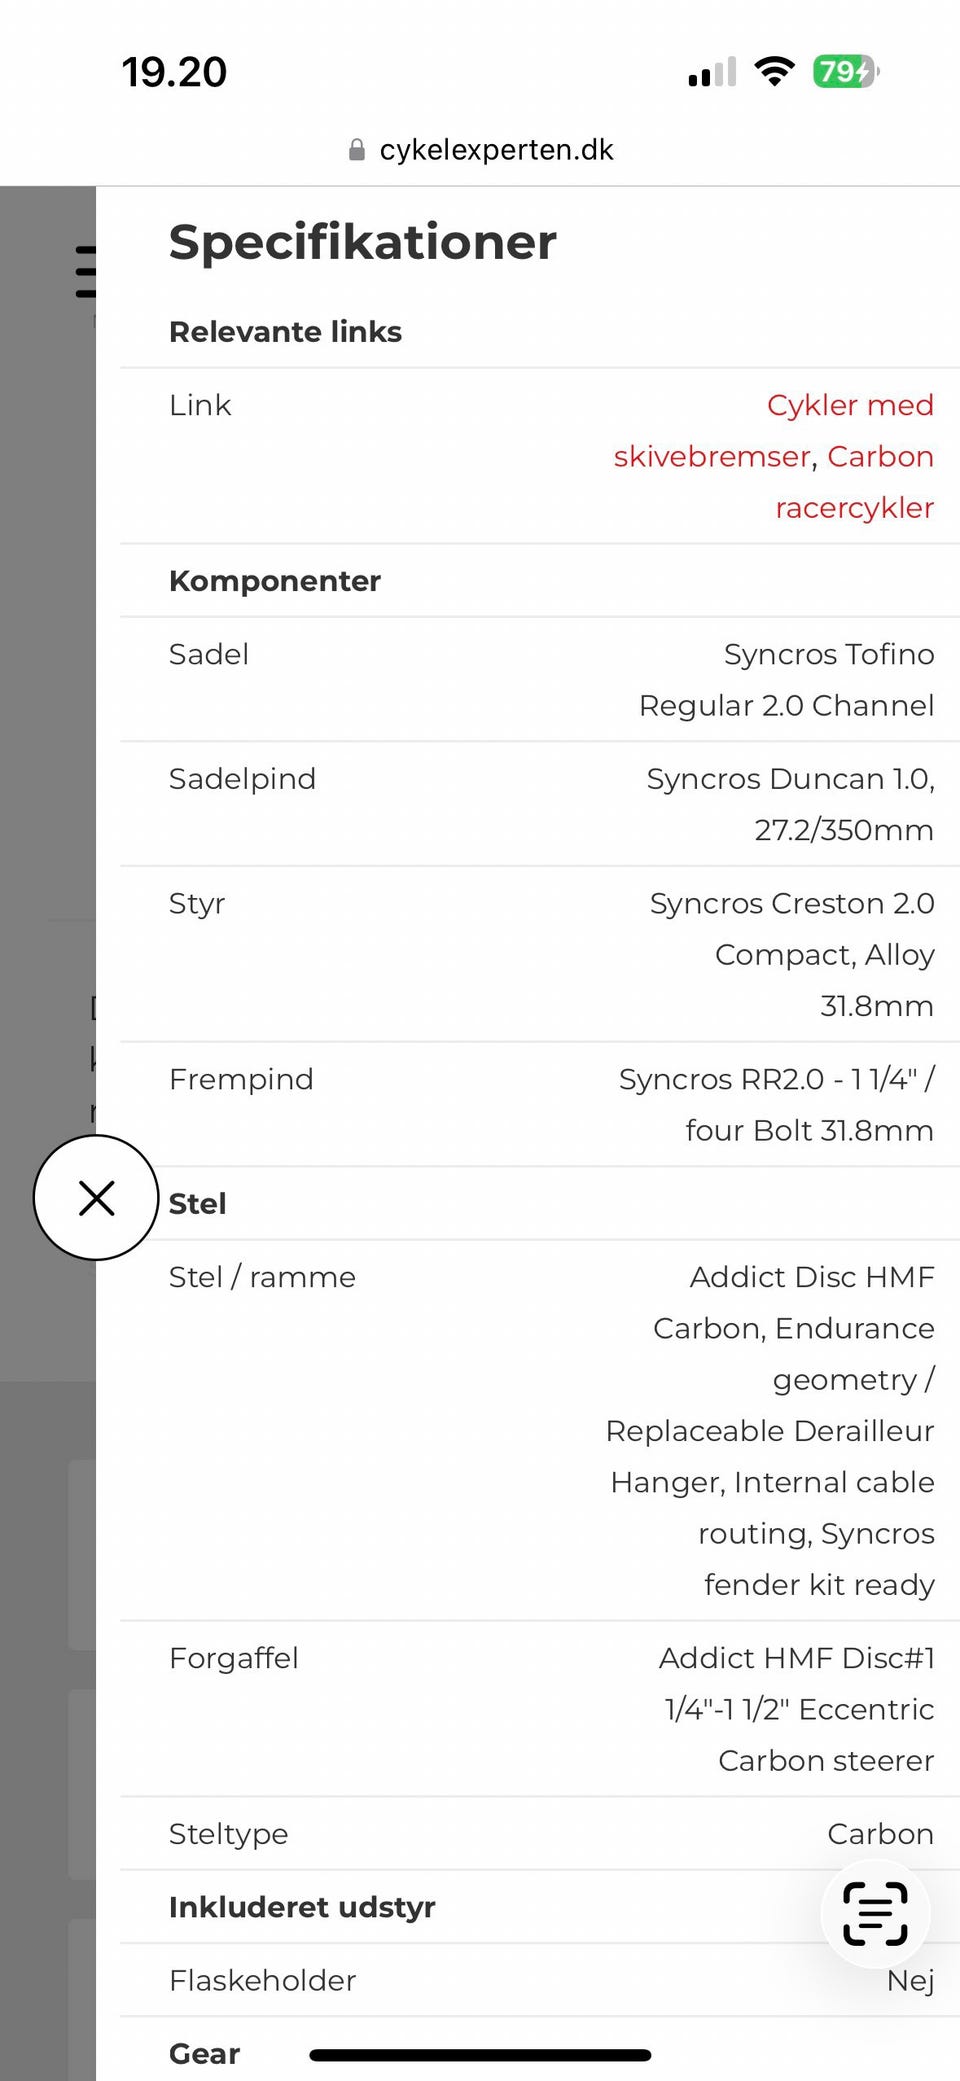
Task: Tap the 19.20 clock in status bar
Action: click(x=174, y=72)
